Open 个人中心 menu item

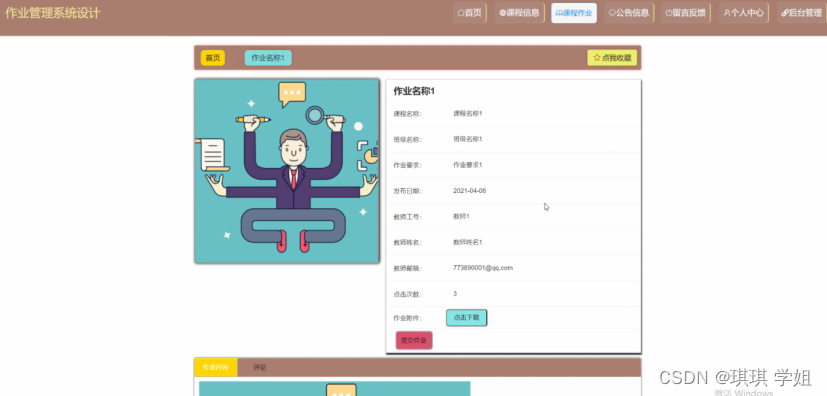pos(744,13)
